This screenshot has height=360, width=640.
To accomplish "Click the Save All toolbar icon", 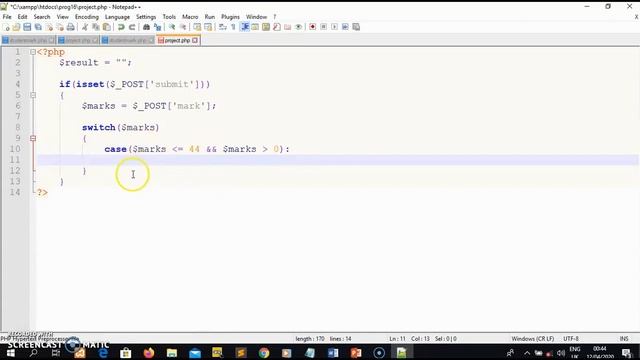I will (x=38, y=27).
